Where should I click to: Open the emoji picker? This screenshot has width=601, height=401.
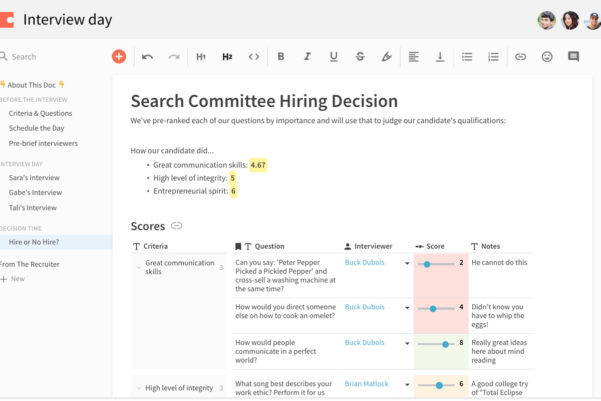[x=547, y=57]
